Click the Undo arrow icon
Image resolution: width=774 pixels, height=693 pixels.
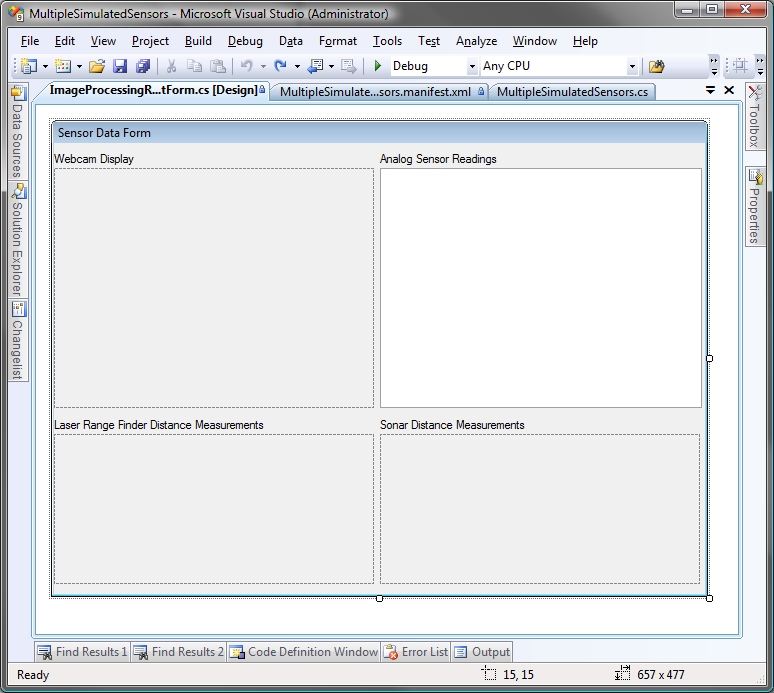click(246, 66)
